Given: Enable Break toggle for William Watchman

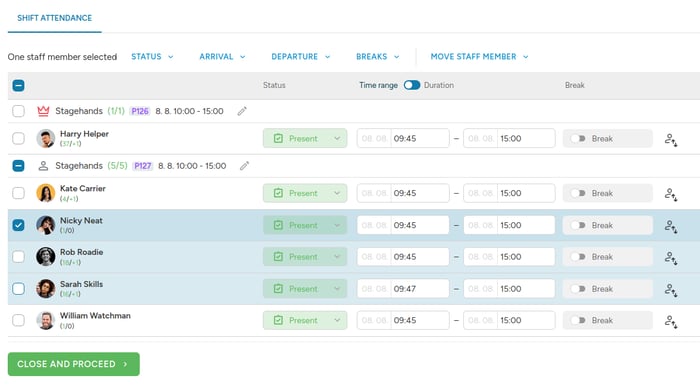Looking at the screenshot, I should (x=578, y=320).
